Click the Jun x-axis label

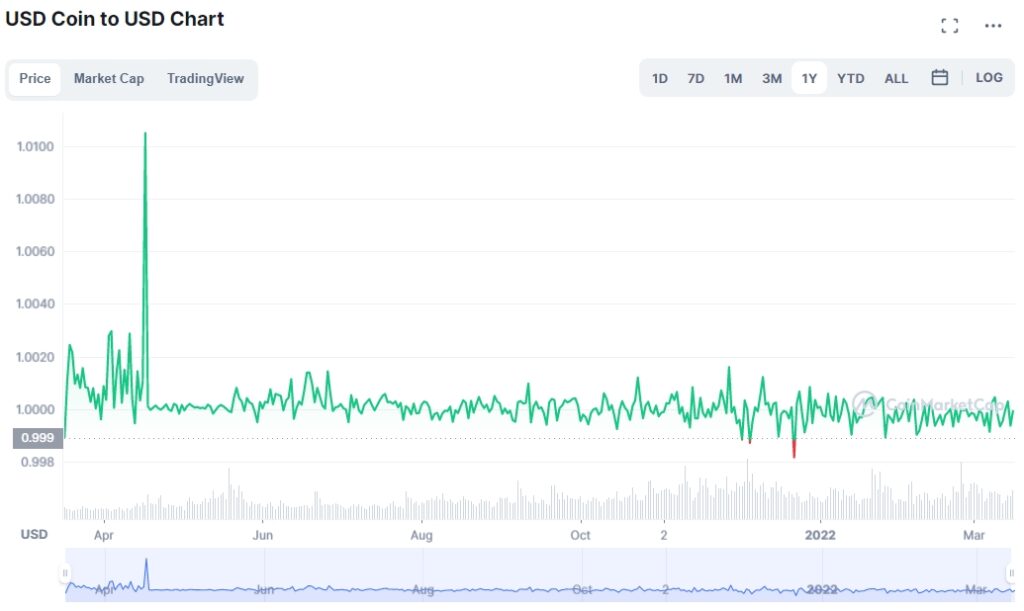[x=263, y=535]
